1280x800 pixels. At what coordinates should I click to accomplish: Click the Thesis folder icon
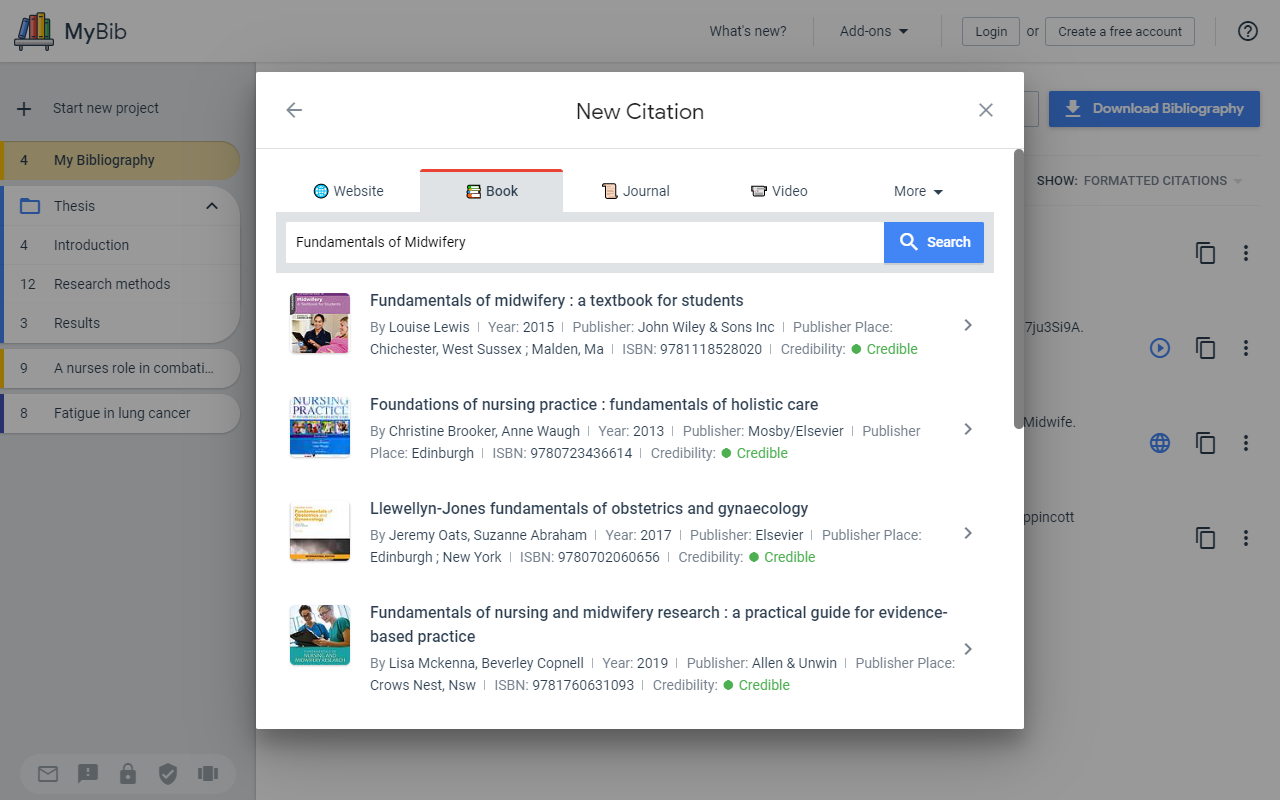[x=30, y=206]
